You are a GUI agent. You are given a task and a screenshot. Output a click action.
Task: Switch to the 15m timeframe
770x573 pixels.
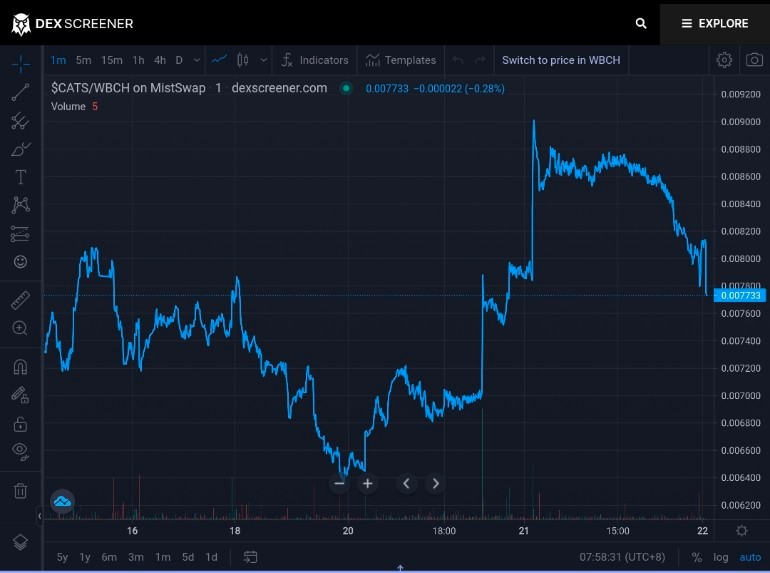point(112,60)
